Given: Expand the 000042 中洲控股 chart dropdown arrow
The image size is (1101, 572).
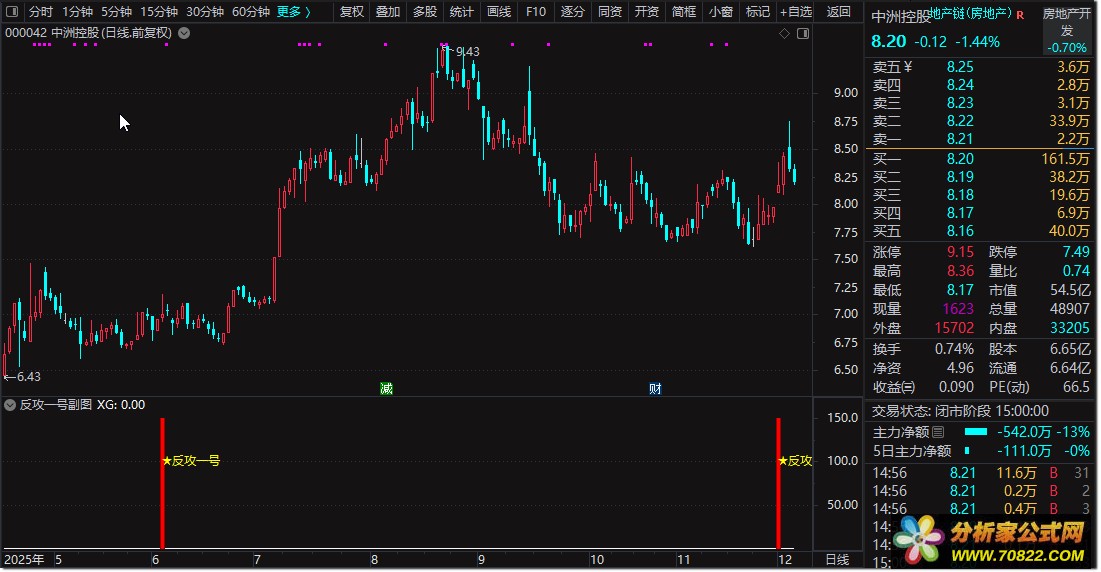Looking at the screenshot, I should pos(184,33).
